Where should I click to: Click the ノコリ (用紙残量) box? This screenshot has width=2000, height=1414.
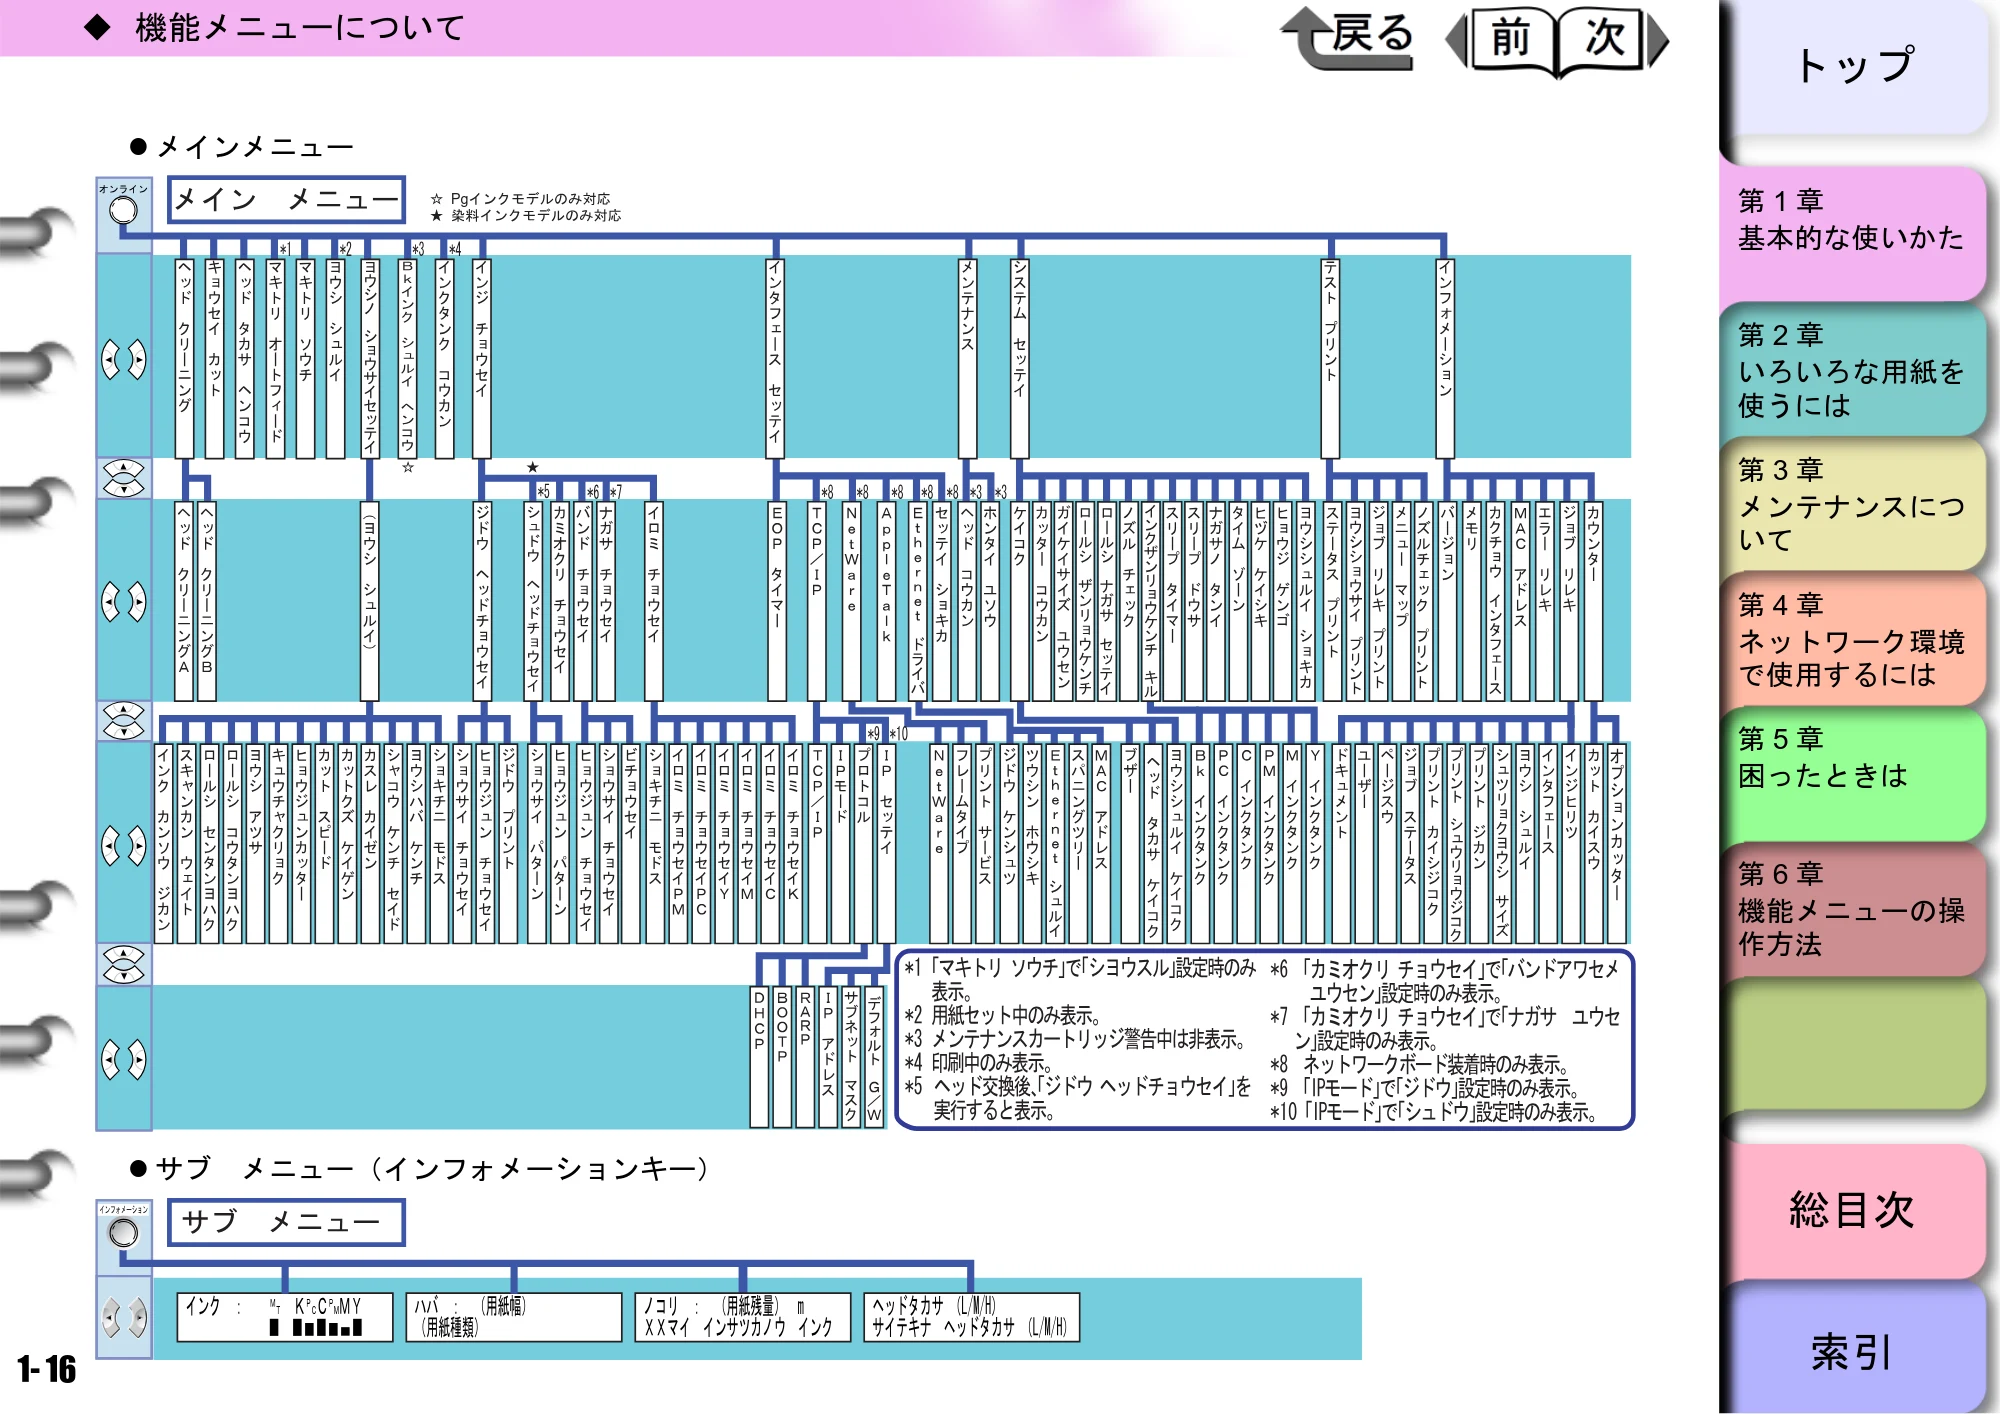pos(743,1317)
